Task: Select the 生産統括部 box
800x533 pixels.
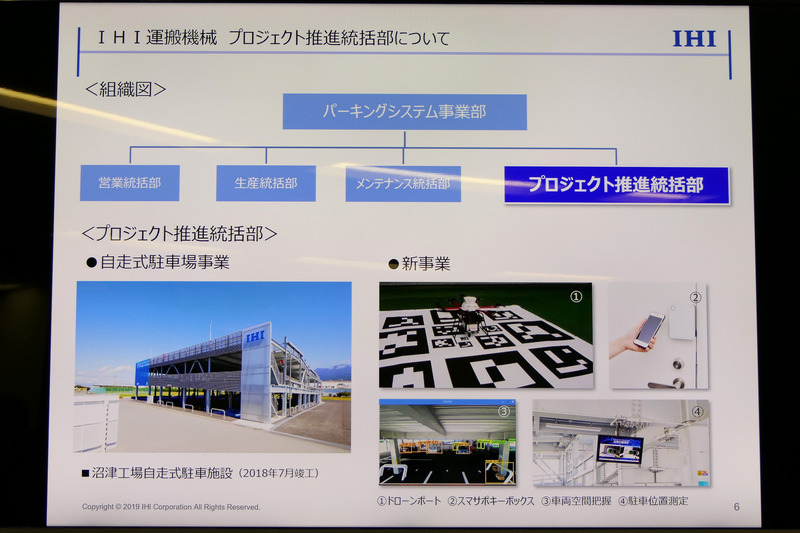Action: 266,183
